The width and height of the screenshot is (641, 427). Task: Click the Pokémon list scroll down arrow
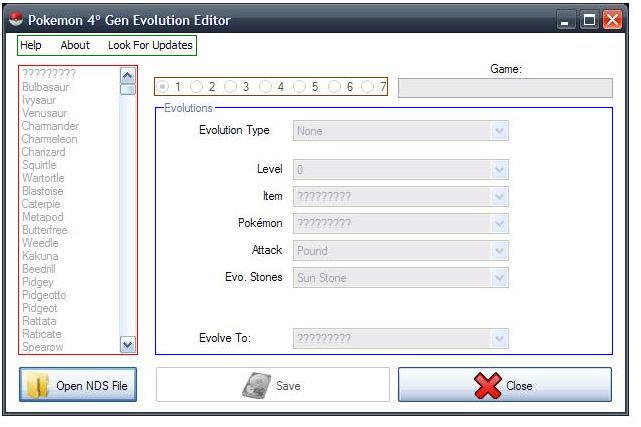[x=128, y=345]
